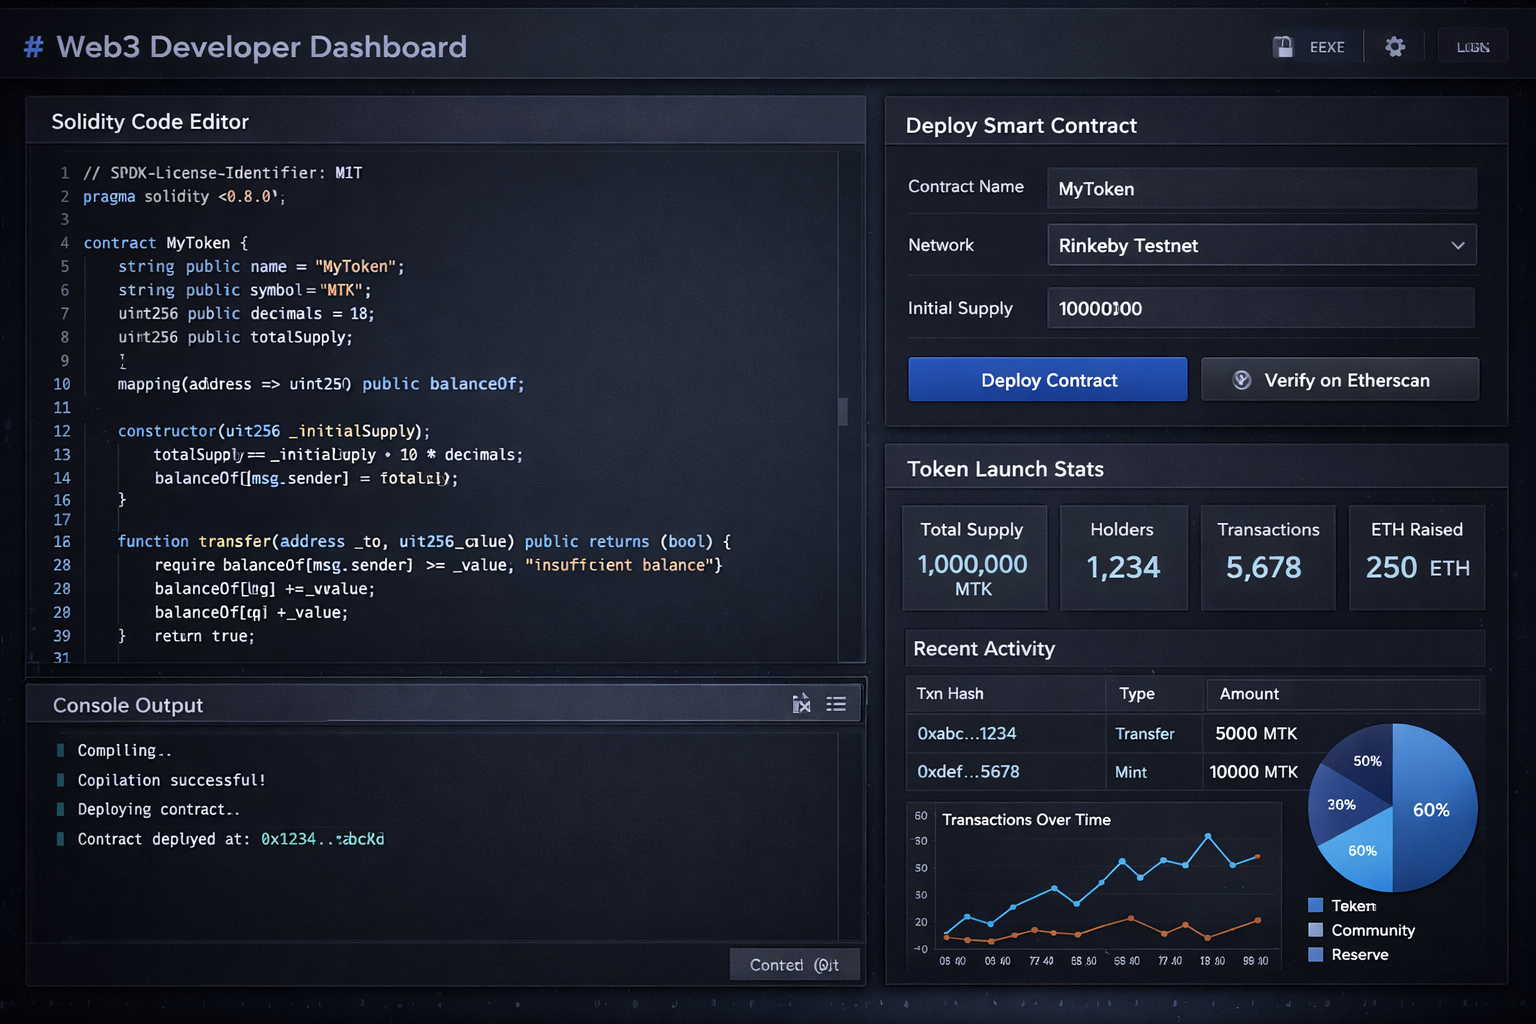The width and height of the screenshot is (1536, 1024).
Task: Click the shield icon on Verify on Etherscan
Action: pyautogui.click(x=1243, y=380)
